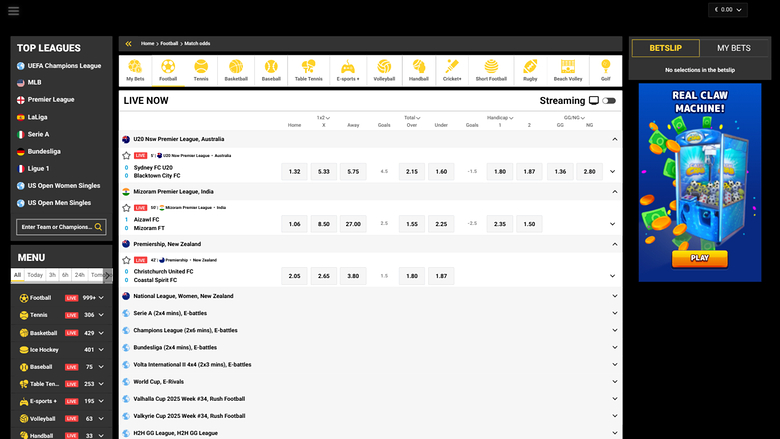
Task: Open the 1x2 market dropdown
Action: click(x=323, y=118)
